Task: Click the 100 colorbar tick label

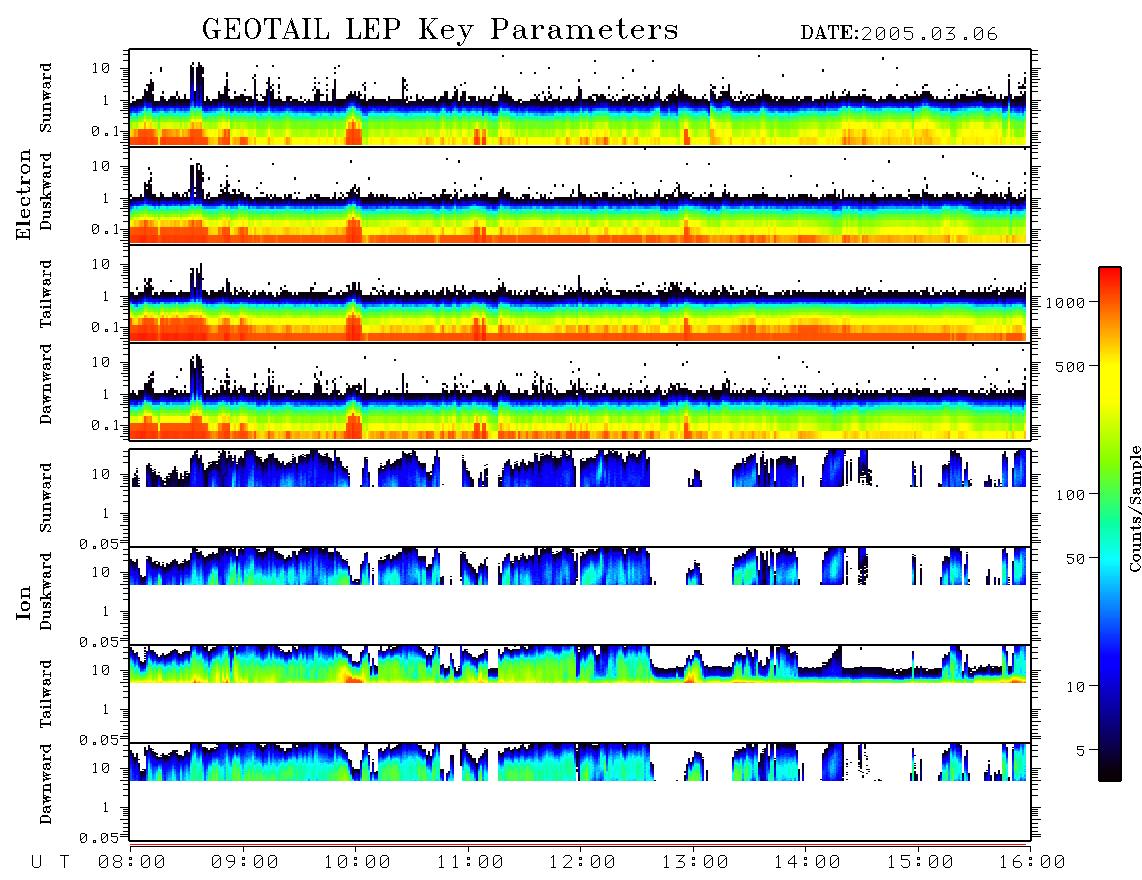Action: [x=1070, y=495]
